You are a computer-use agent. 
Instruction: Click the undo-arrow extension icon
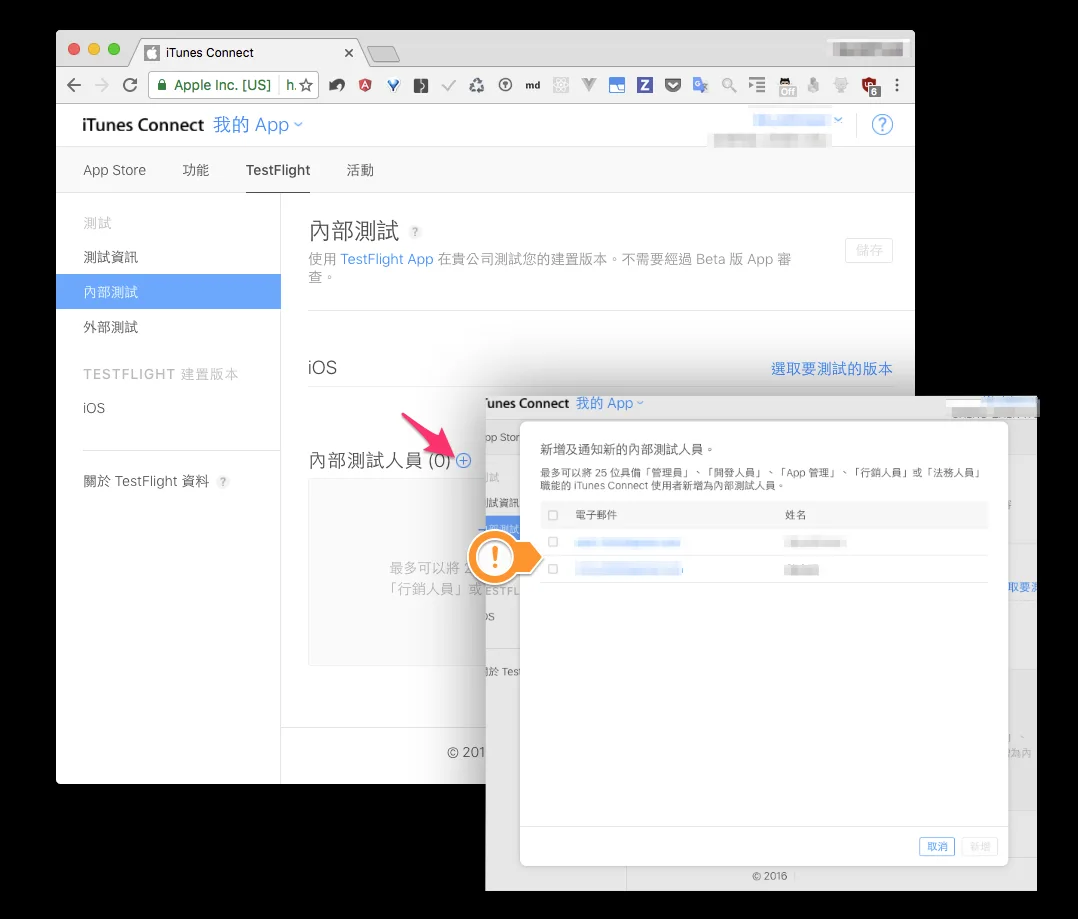pyautogui.click(x=337, y=85)
